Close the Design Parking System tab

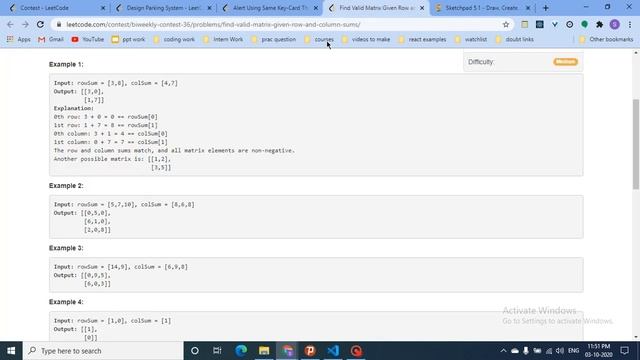coord(209,8)
